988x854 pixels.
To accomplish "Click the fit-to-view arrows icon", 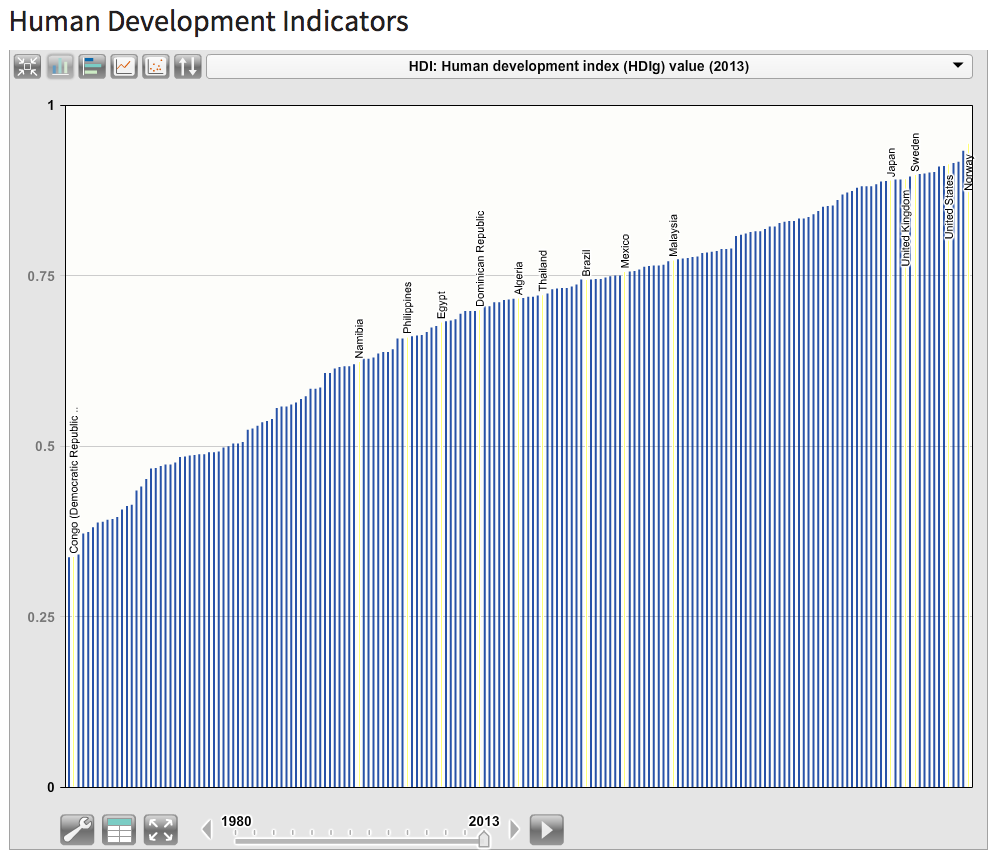I will [27, 66].
